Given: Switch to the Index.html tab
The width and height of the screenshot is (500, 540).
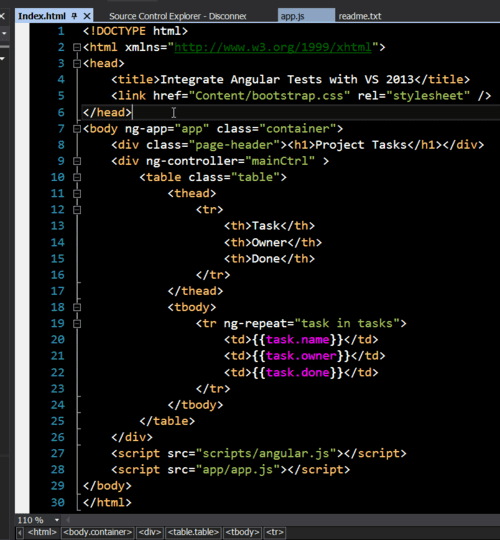Looking at the screenshot, I should [x=42, y=16].
